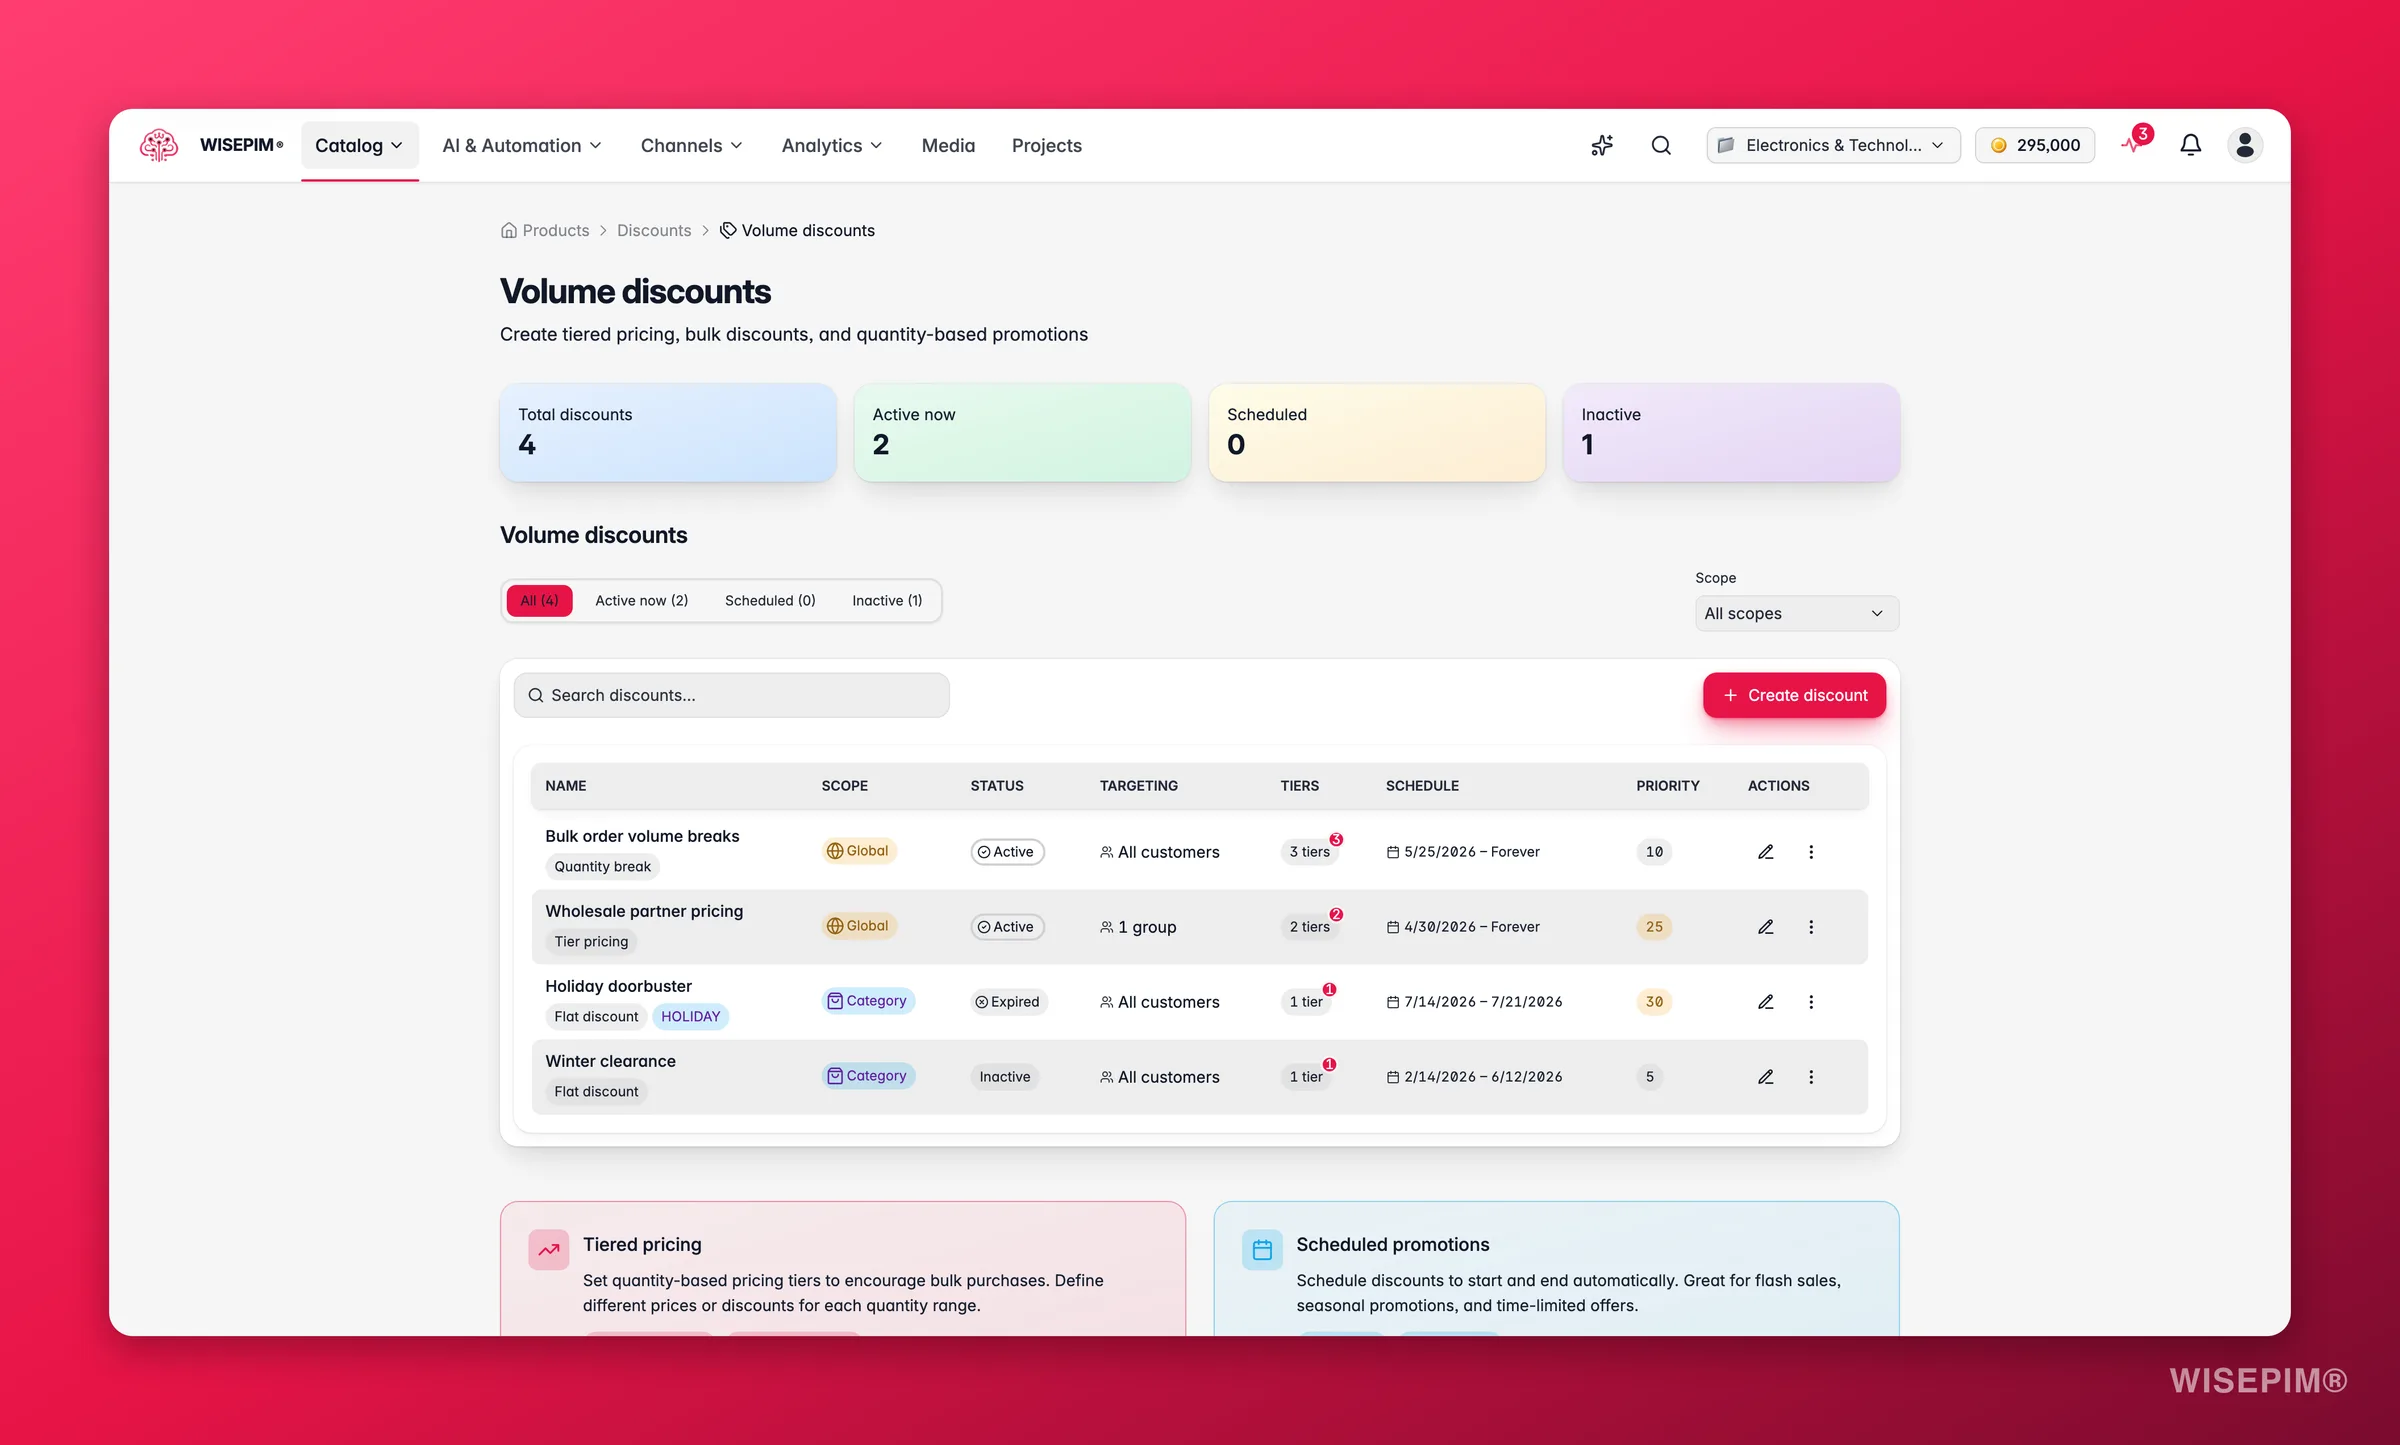The width and height of the screenshot is (2400, 1445).
Task: Select the Inactive (1) filter tab
Action: pyautogui.click(x=887, y=600)
